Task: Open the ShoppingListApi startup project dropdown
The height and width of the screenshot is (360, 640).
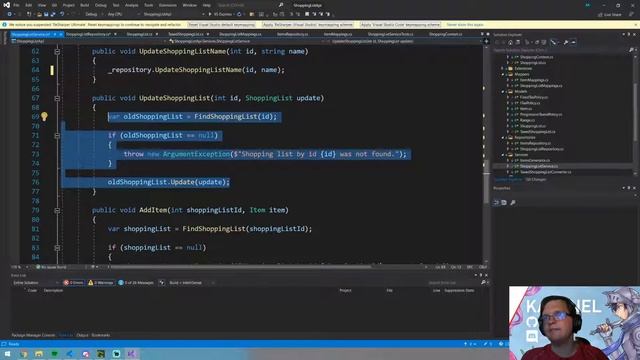Action: pos(173,14)
